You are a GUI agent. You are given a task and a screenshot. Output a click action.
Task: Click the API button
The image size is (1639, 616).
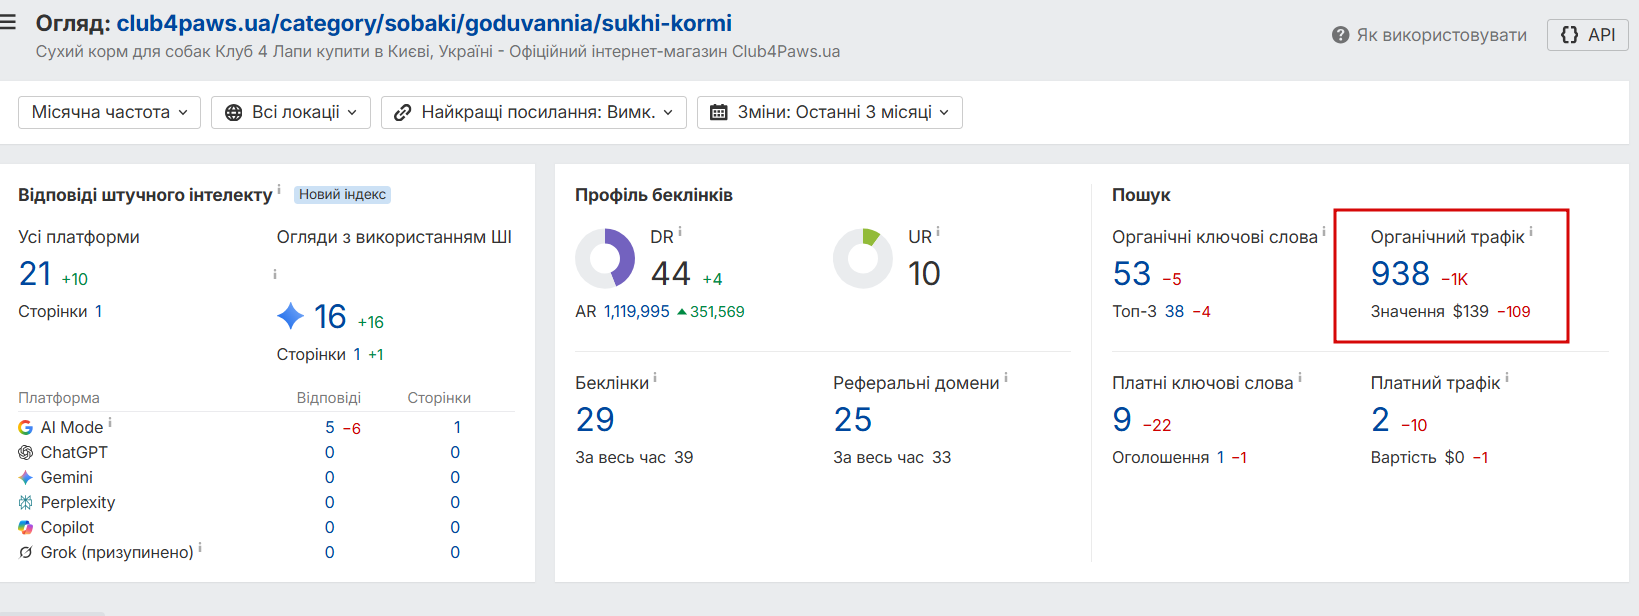[1588, 35]
